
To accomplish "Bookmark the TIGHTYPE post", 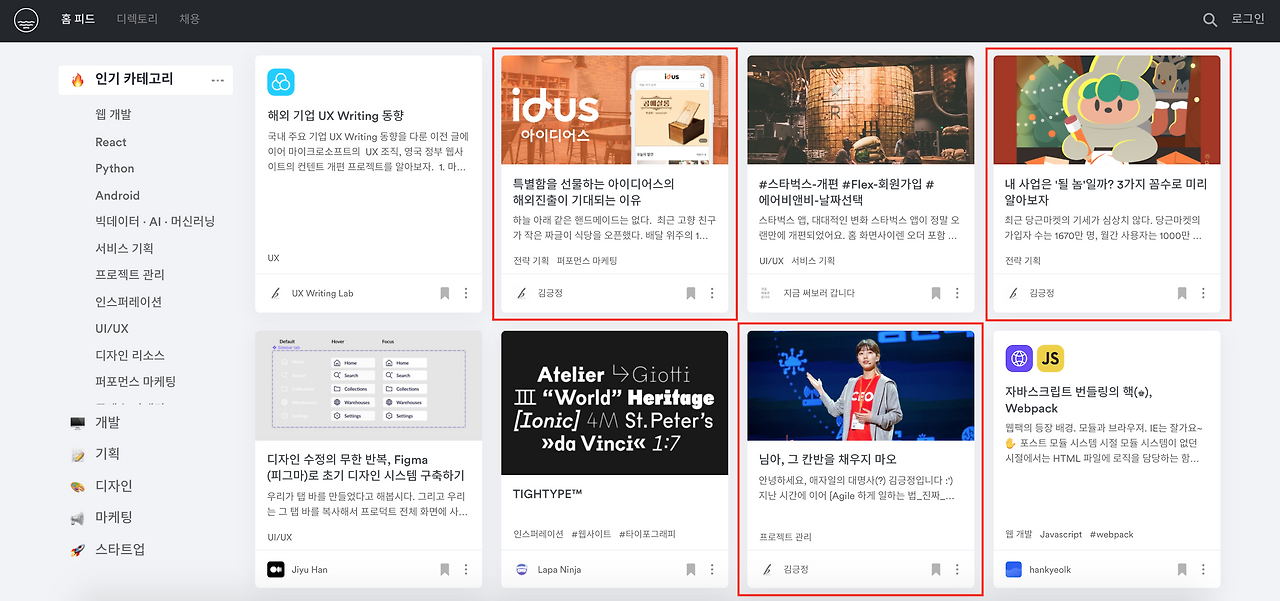I will pos(690,569).
